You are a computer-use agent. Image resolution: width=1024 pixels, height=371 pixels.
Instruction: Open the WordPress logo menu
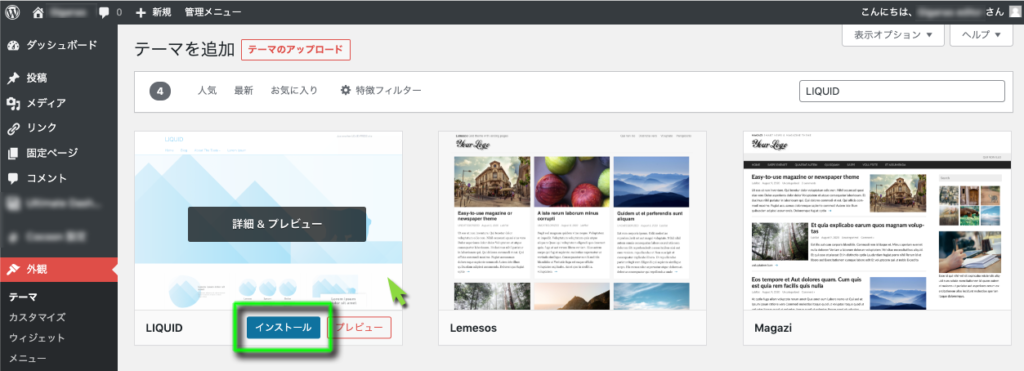pos(13,12)
